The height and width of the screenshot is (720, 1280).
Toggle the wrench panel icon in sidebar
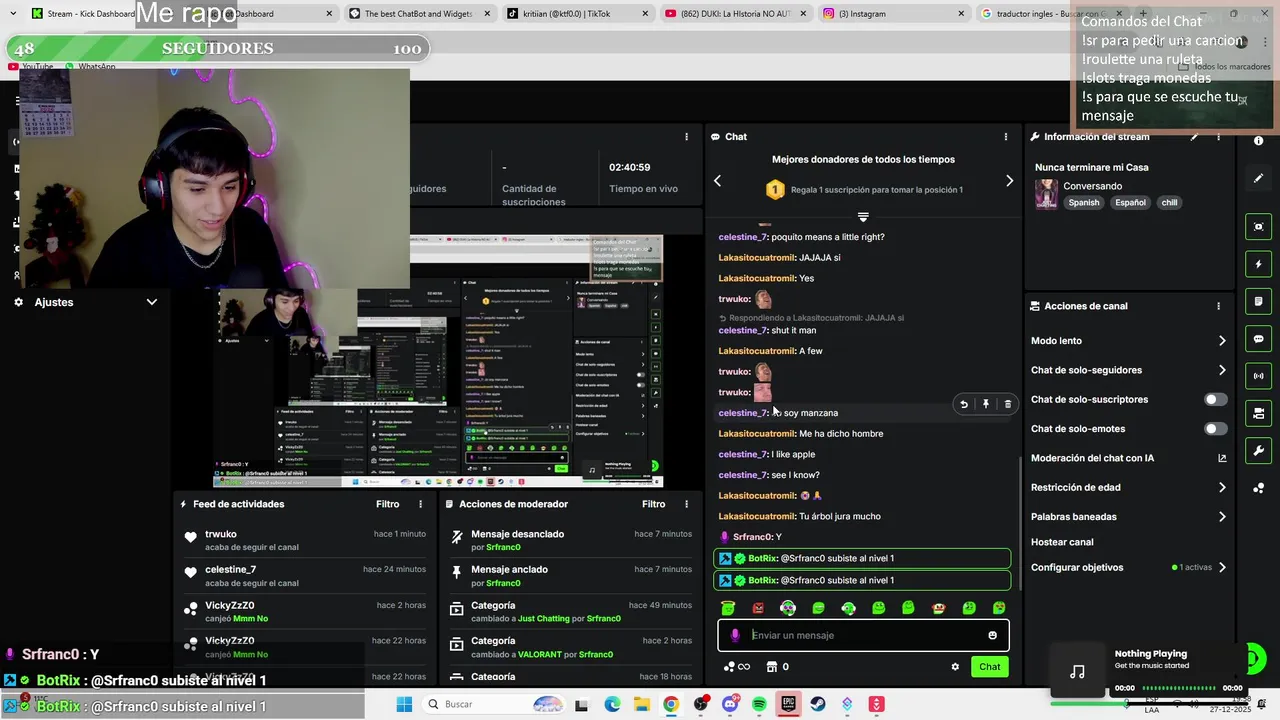1259,450
